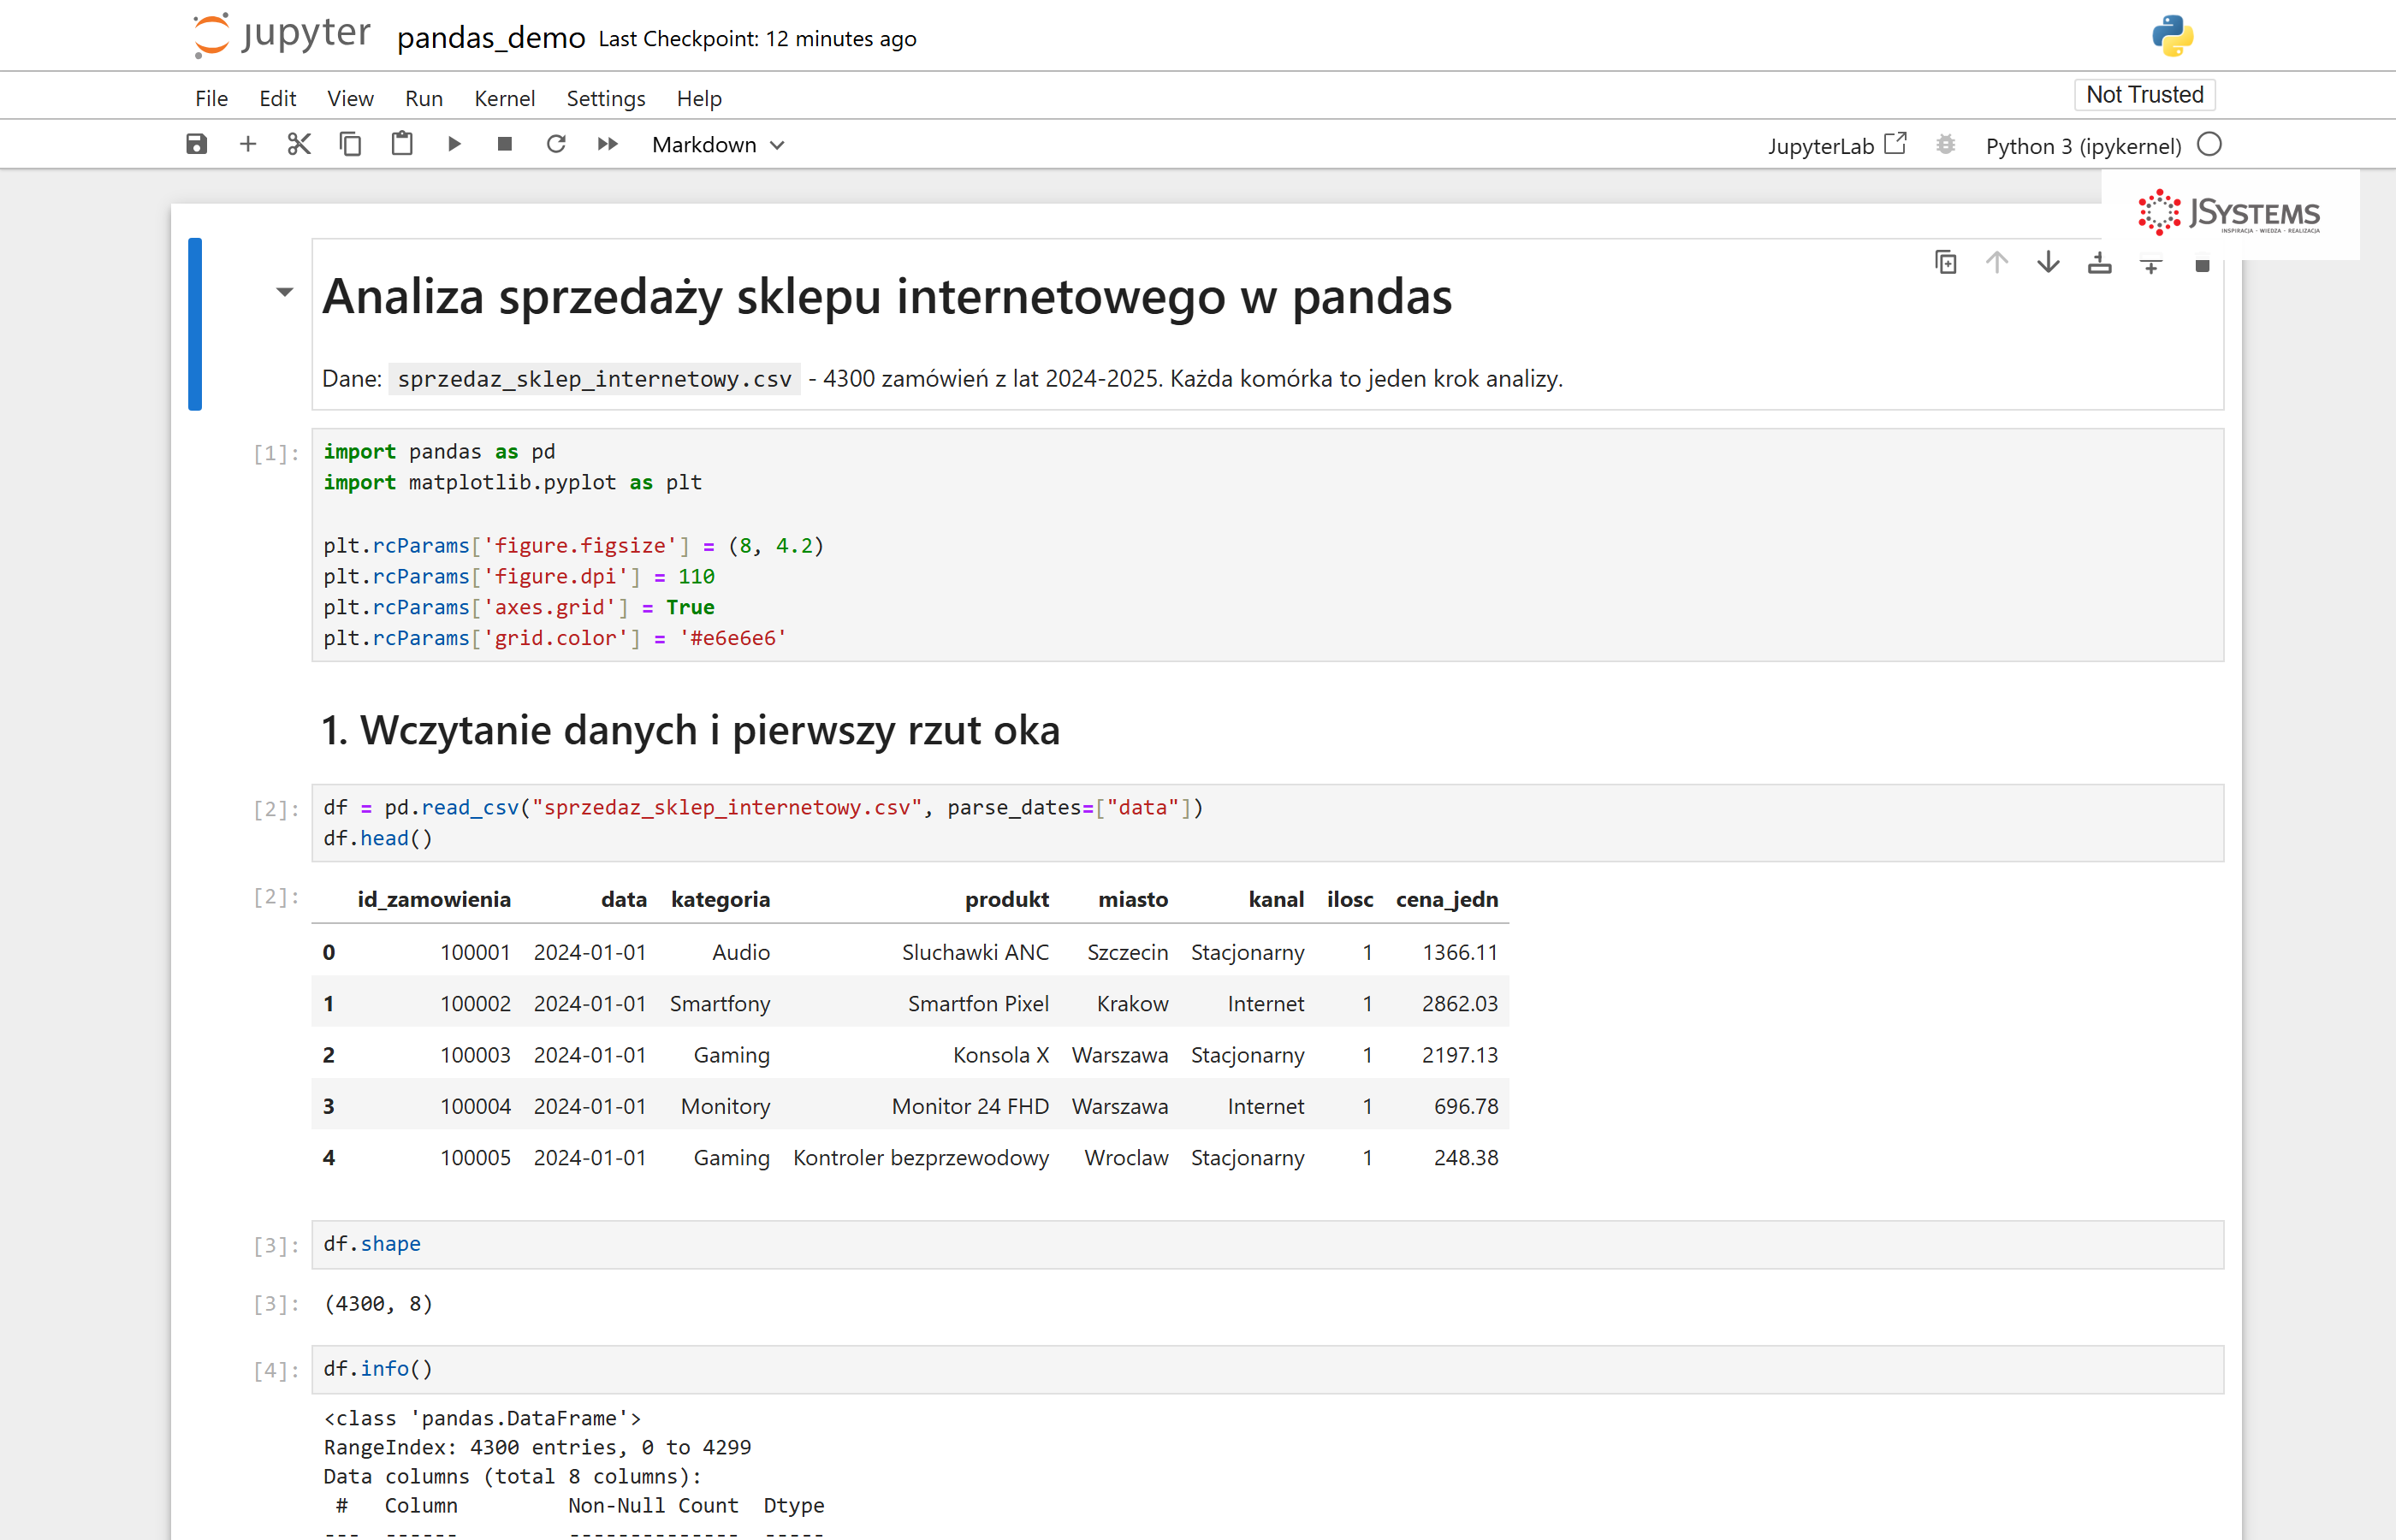Insert a new cell with plus icon
The height and width of the screenshot is (1540, 2396).
click(248, 144)
